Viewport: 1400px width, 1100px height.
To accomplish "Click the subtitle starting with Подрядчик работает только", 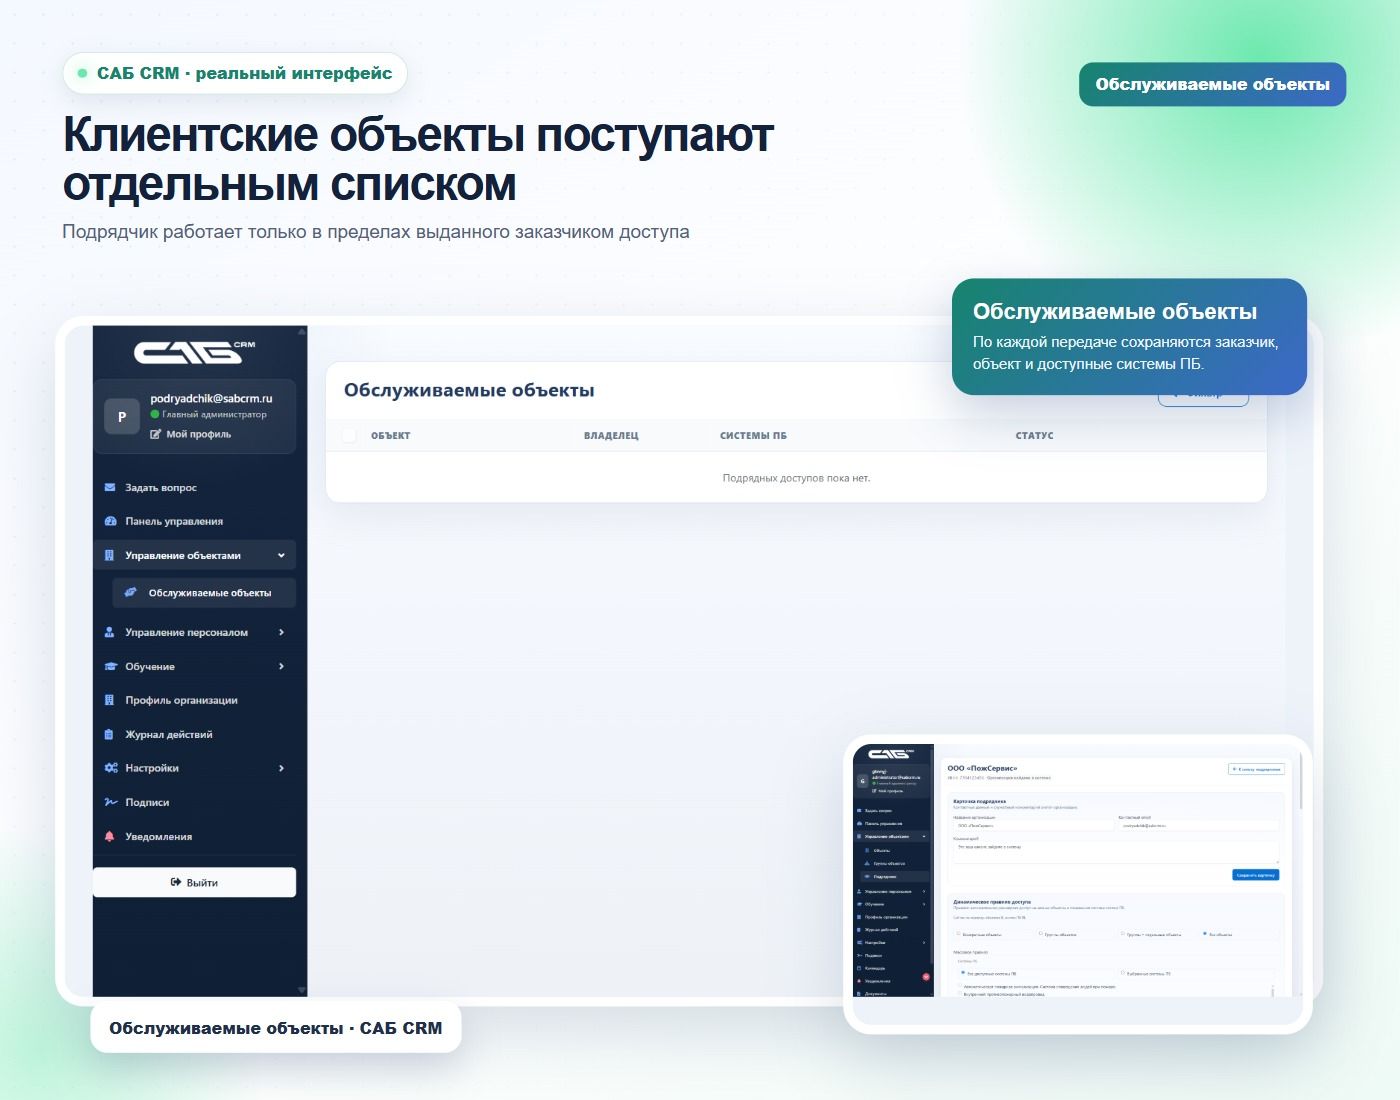I will 376,232.
